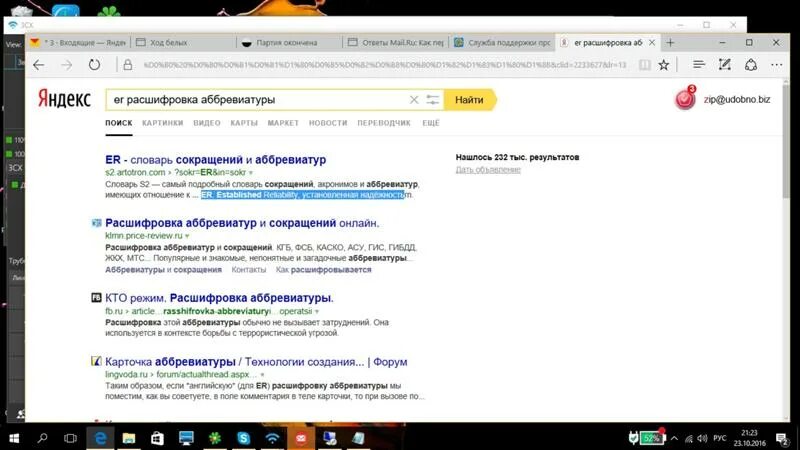
Task: Open reading view book icon
Action: 645,65
